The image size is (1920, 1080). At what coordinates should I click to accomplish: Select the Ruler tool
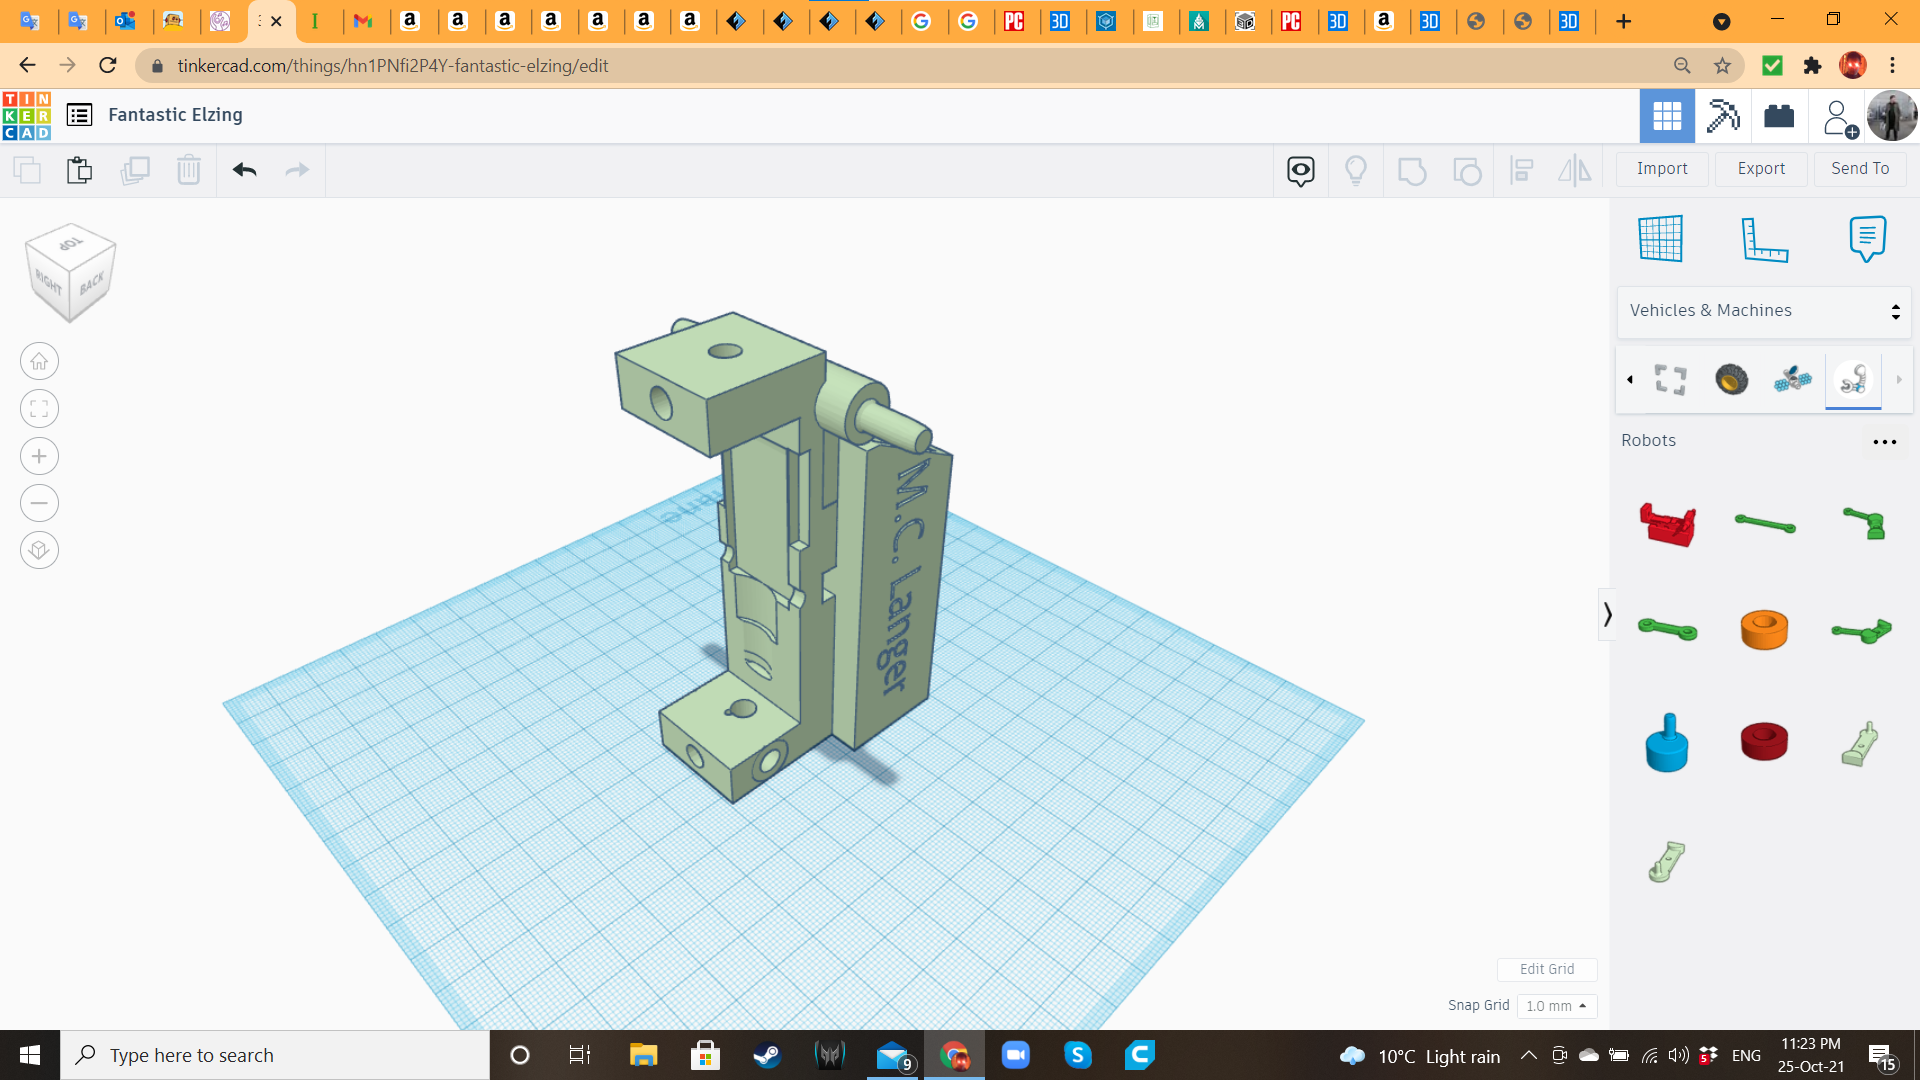coord(1764,239)
